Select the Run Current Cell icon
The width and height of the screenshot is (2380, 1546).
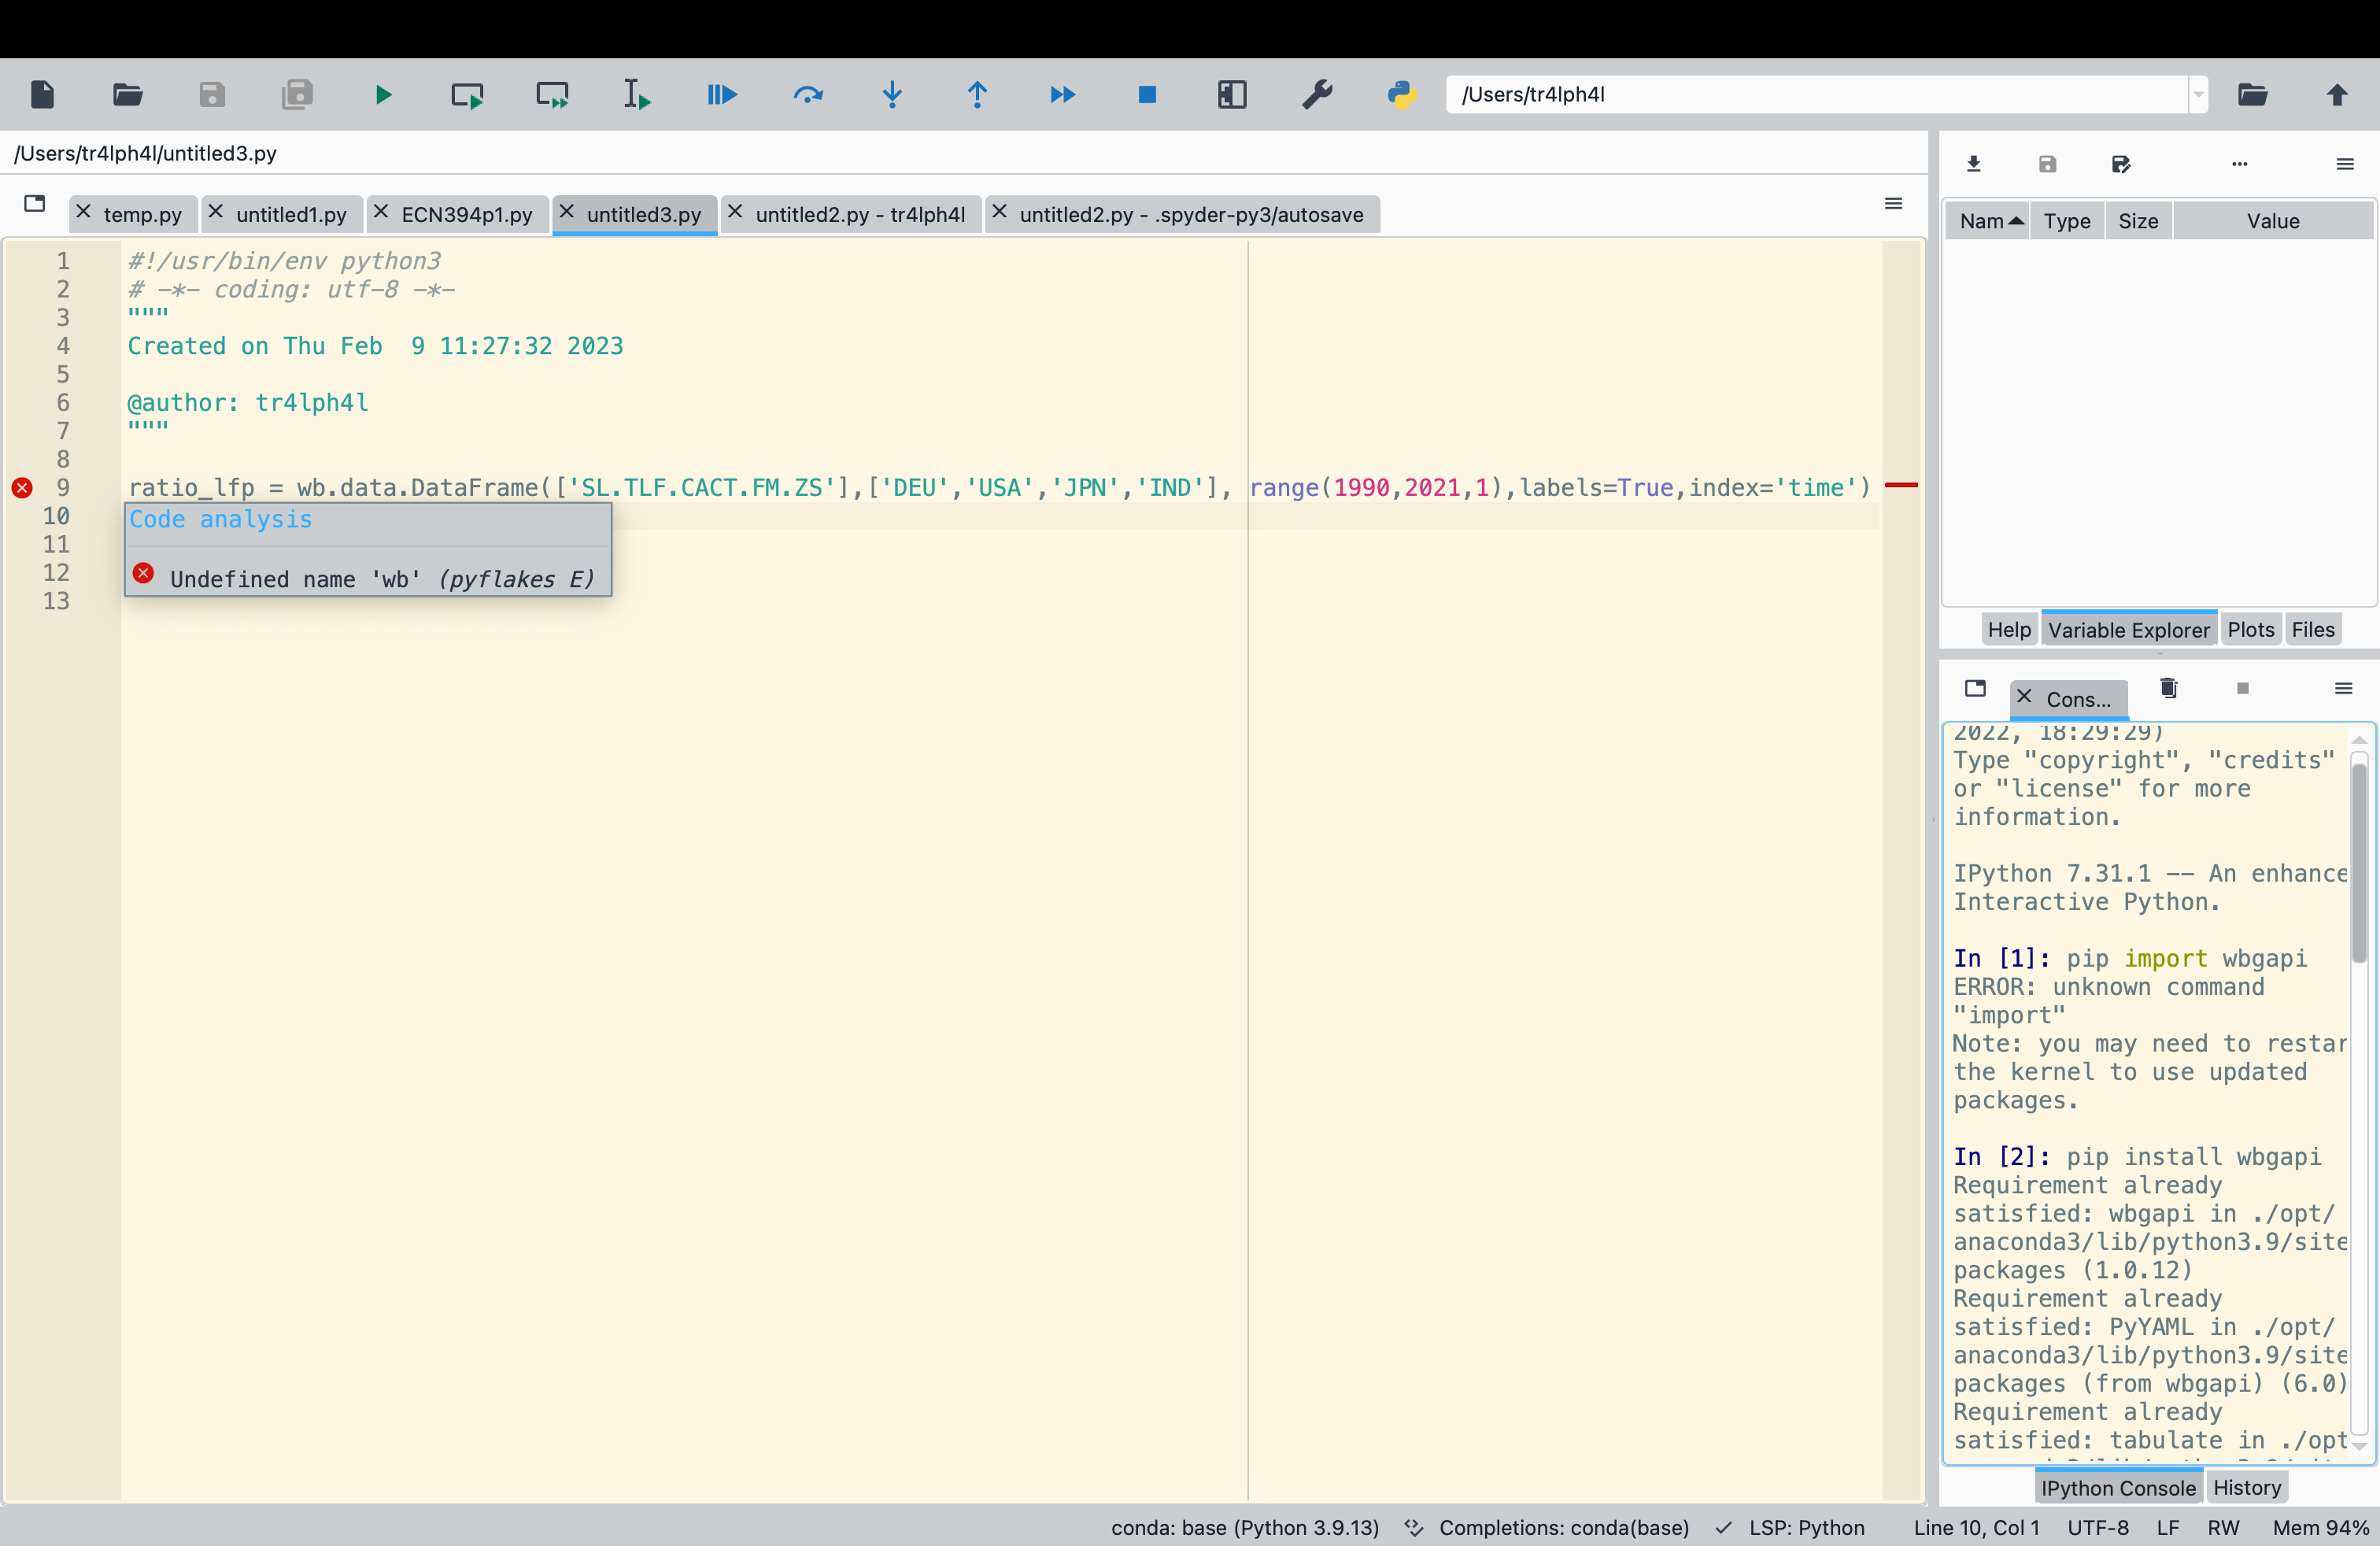click(467, 94)
